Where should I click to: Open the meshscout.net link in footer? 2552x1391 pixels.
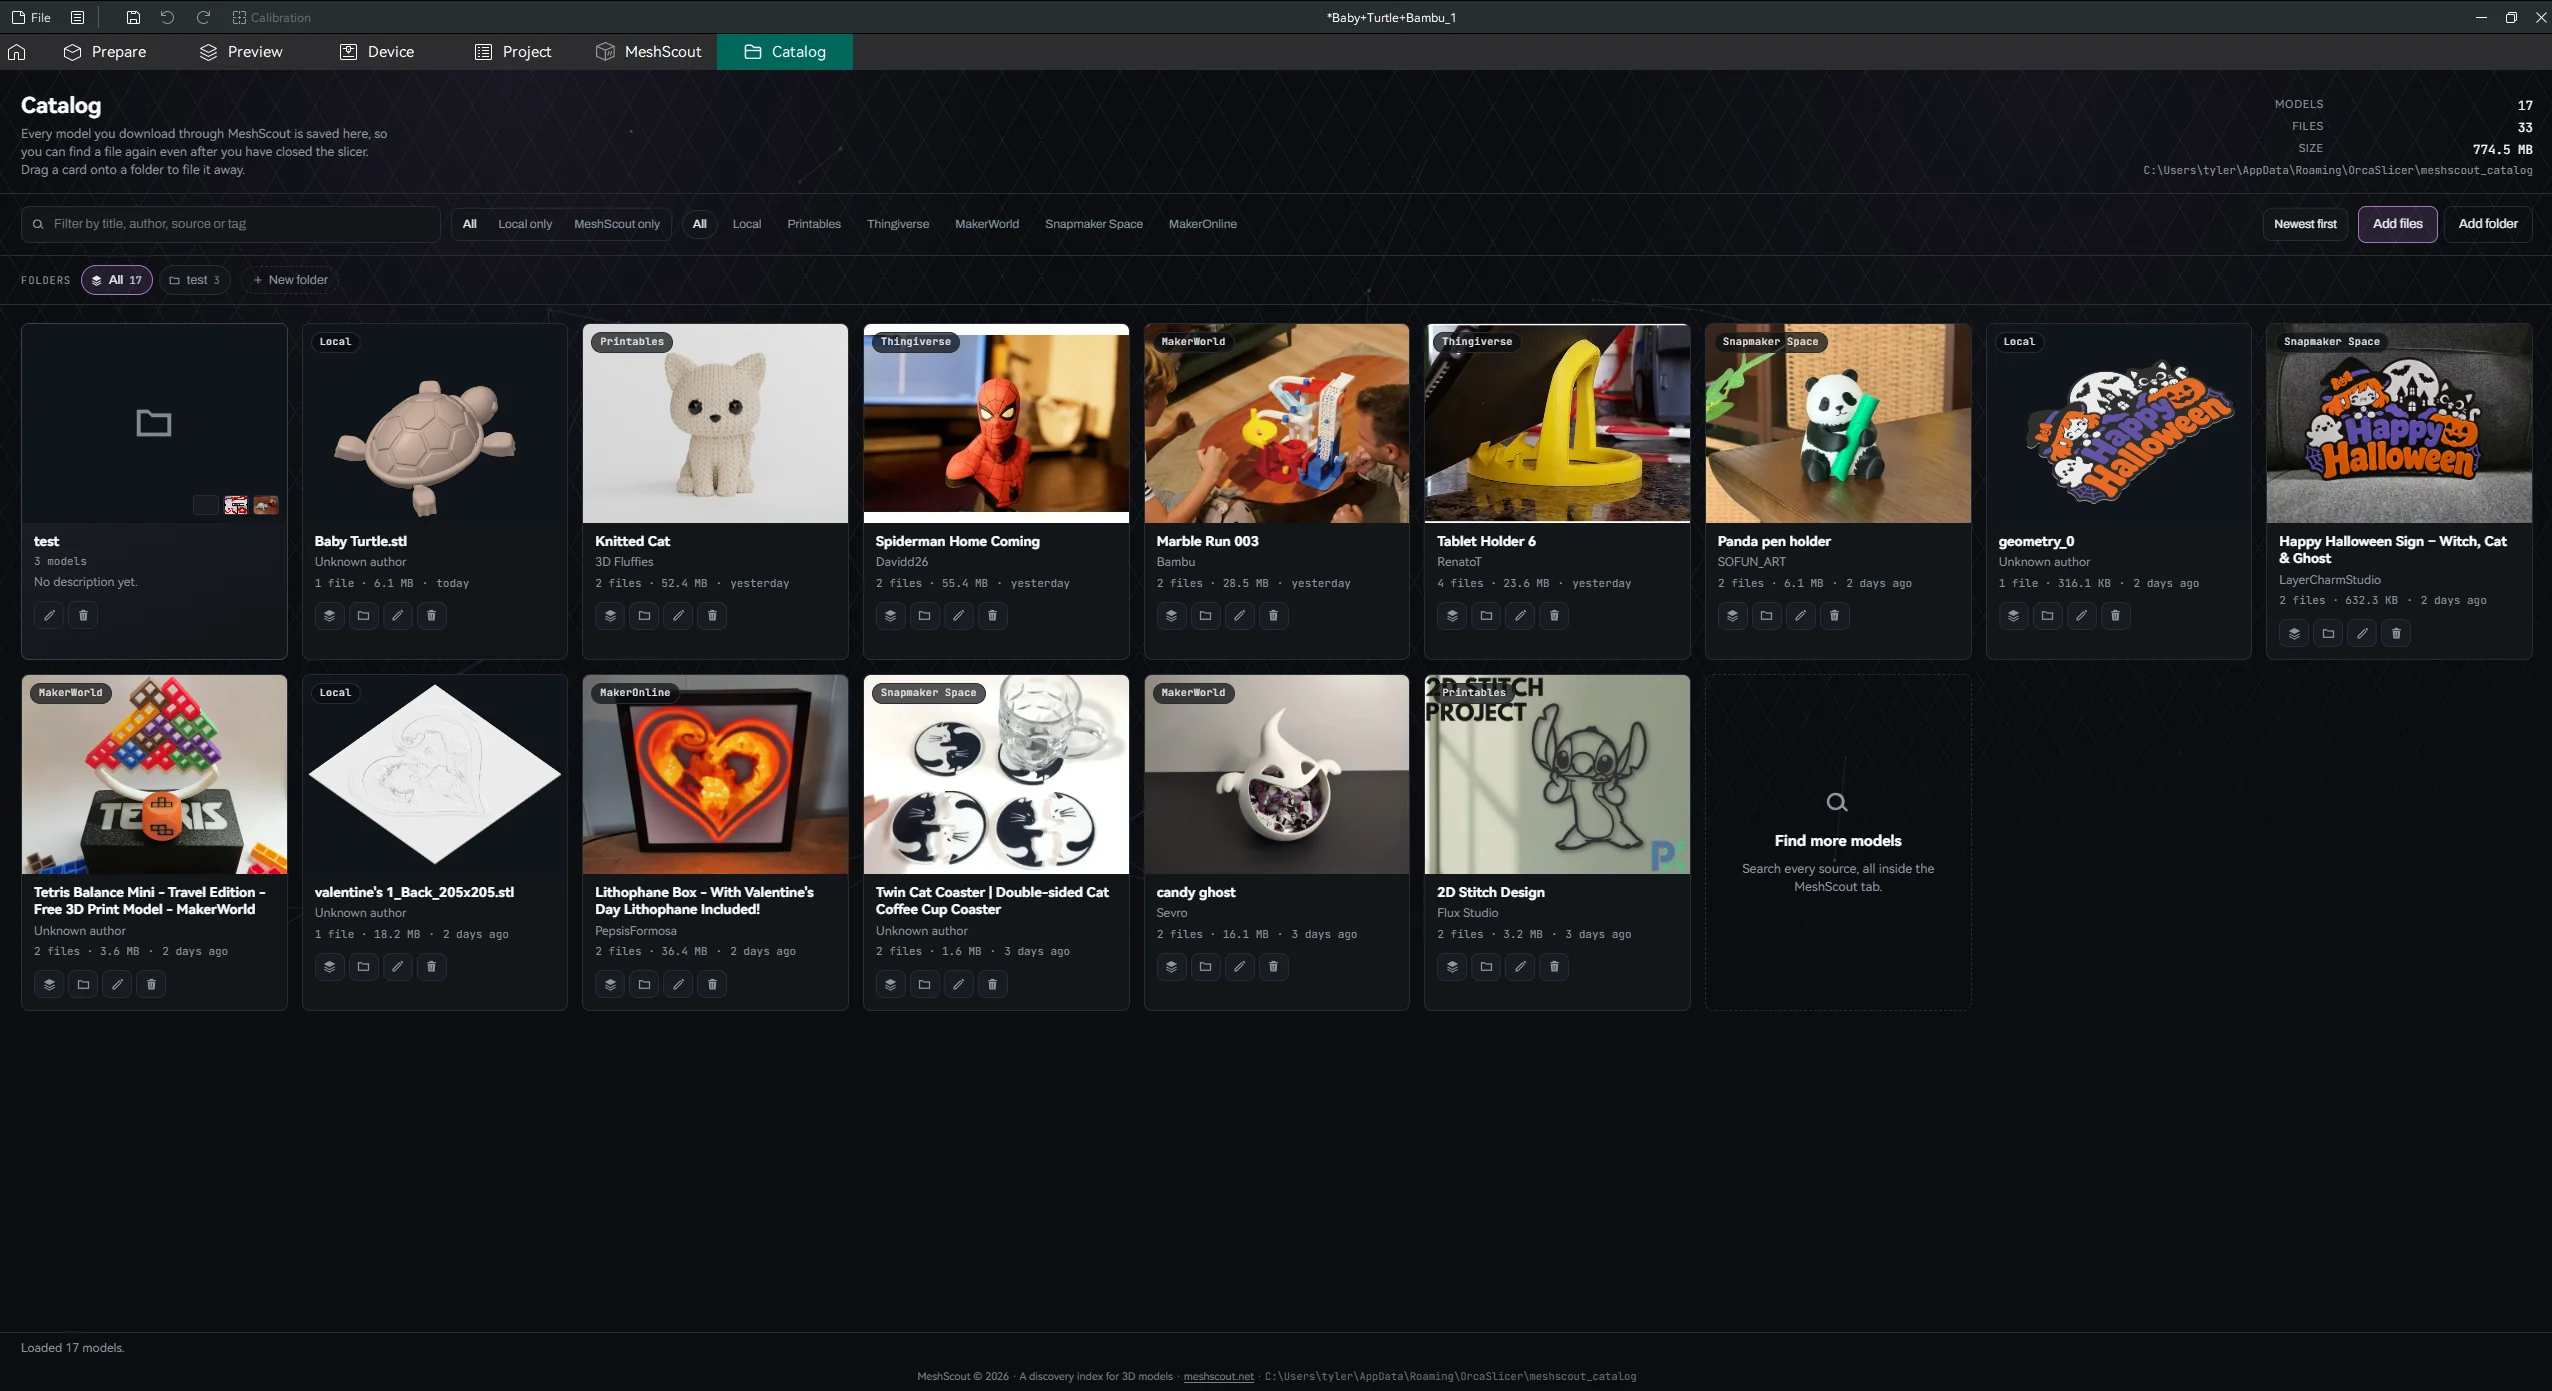coord(1218,1376)
